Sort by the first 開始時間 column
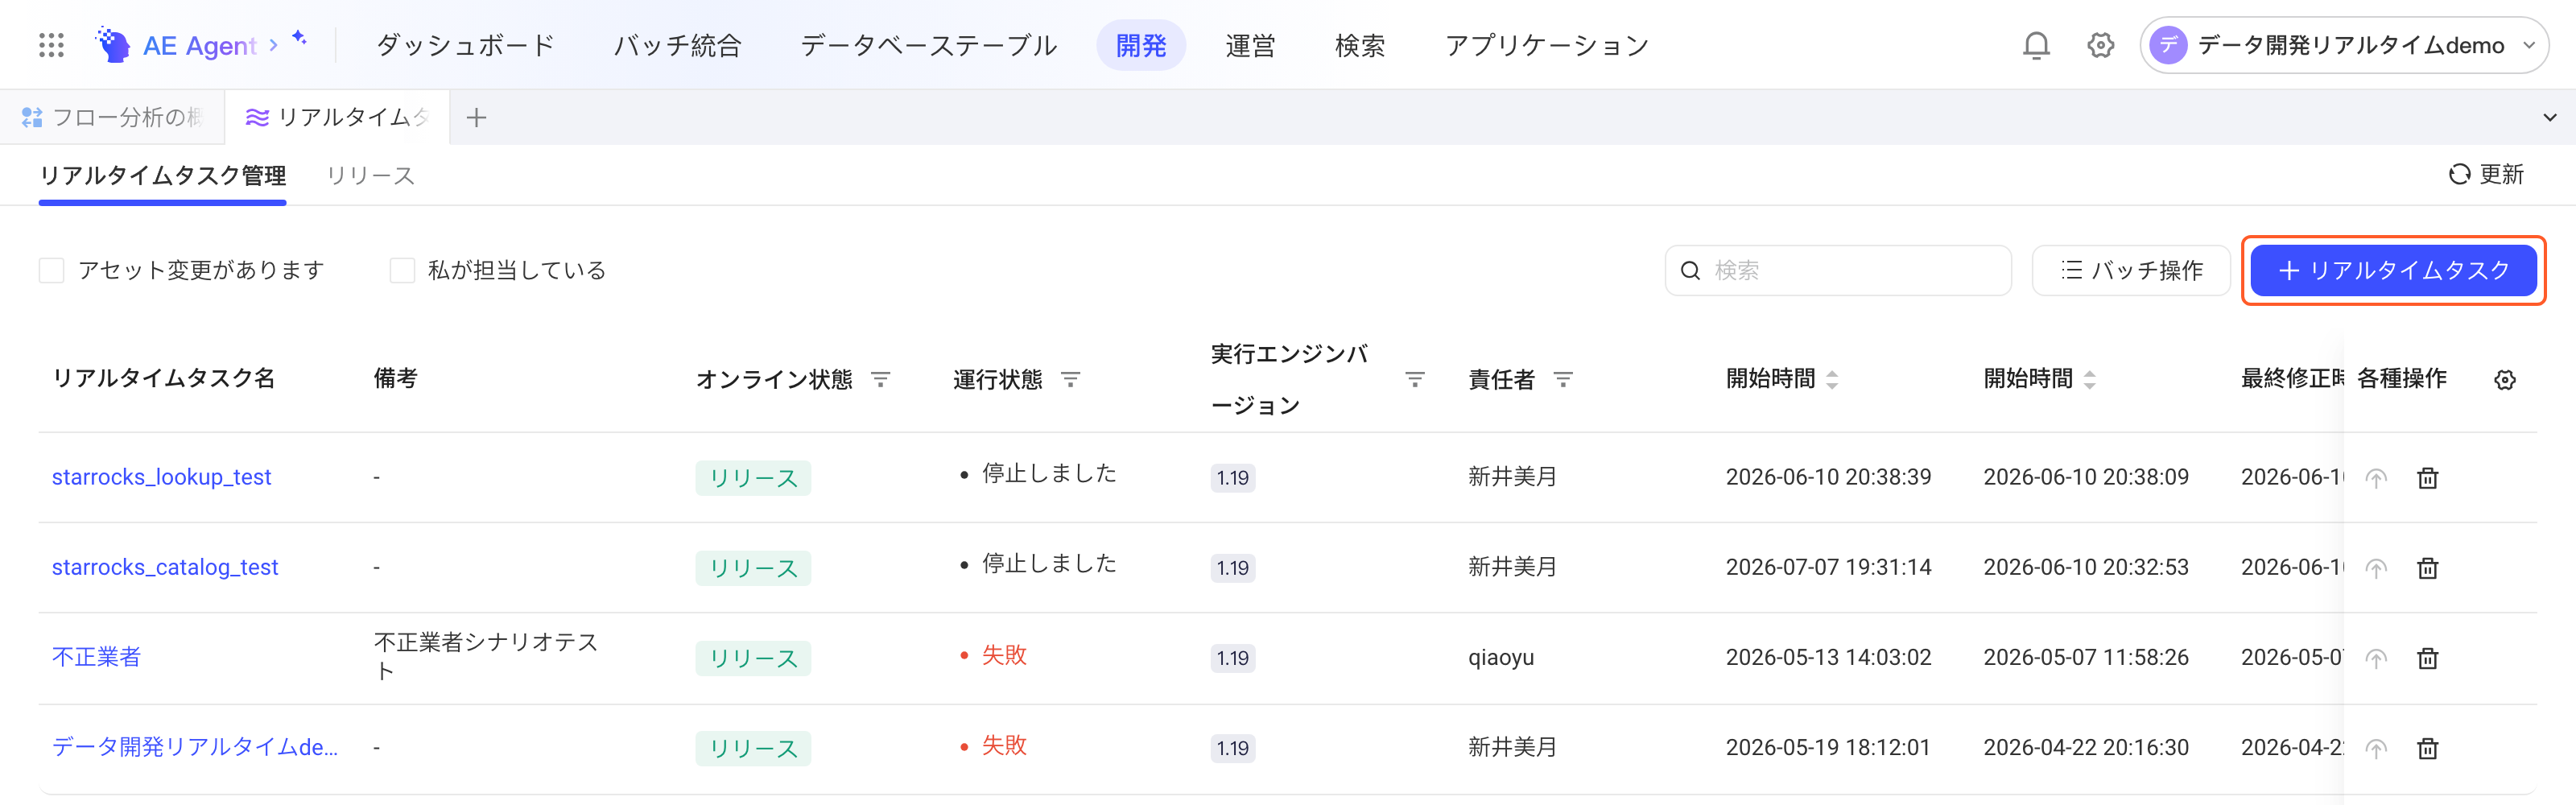The image size is (2576, 805). [x=1832, y=380]
